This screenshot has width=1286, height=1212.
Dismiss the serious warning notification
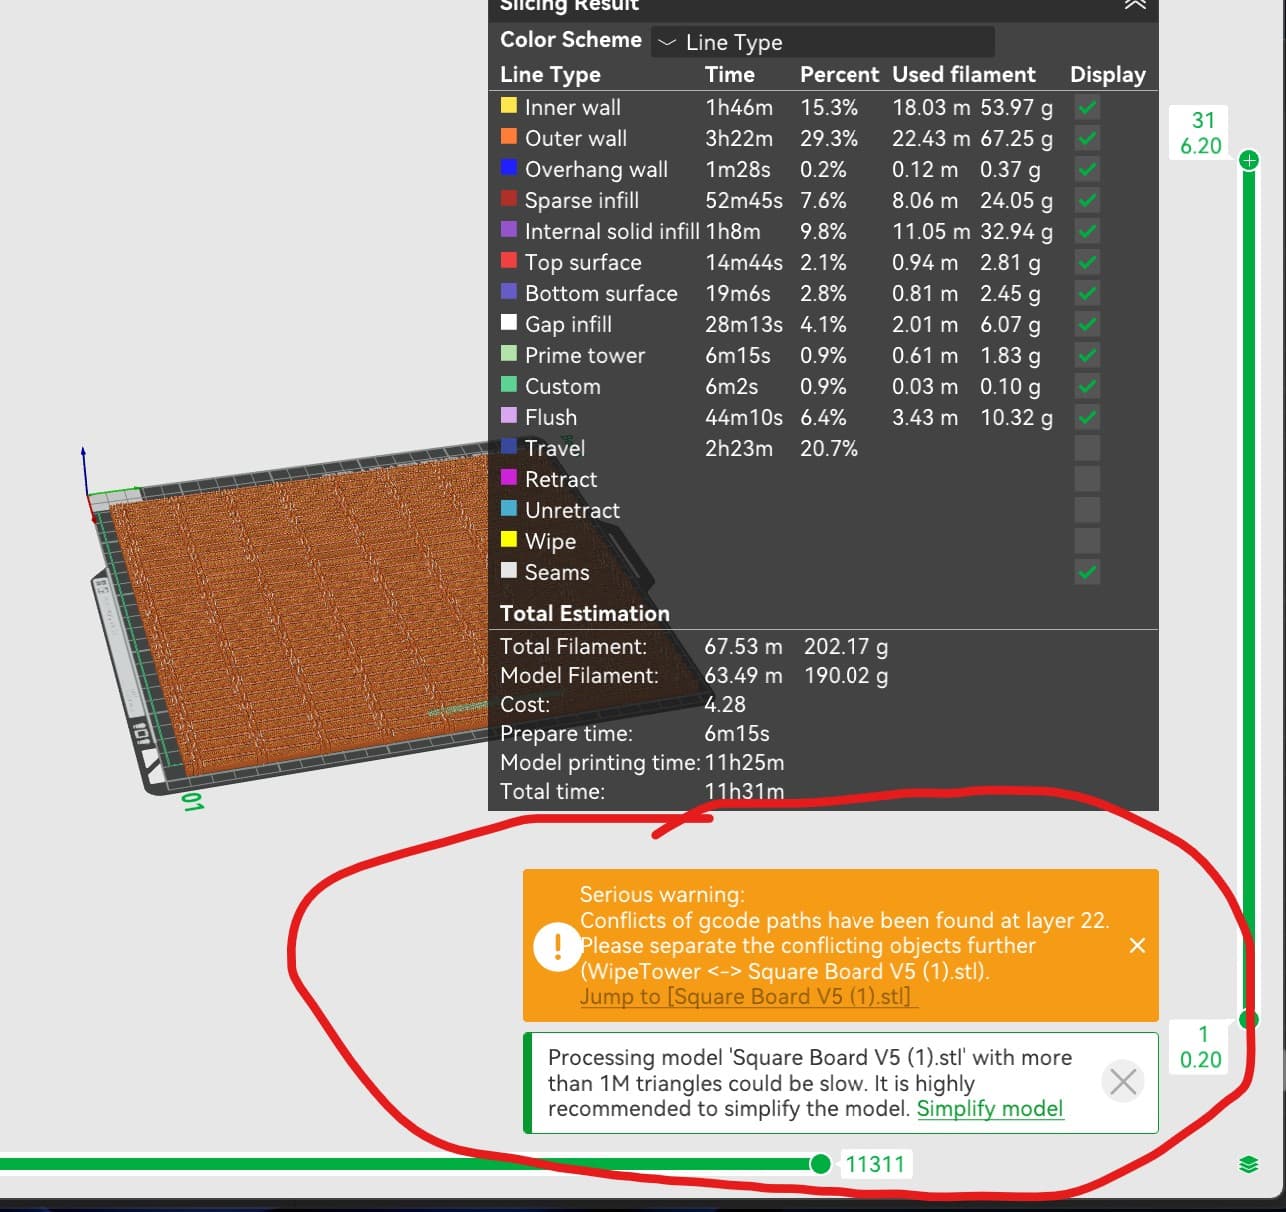pos(1137,945)
